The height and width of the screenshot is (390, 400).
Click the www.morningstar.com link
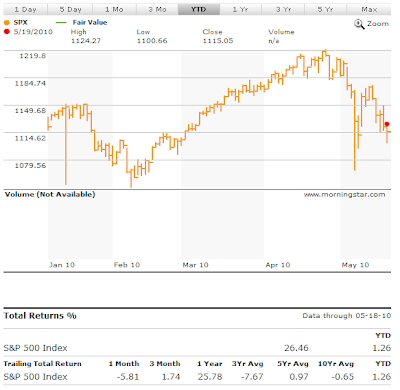pos(344,194)
